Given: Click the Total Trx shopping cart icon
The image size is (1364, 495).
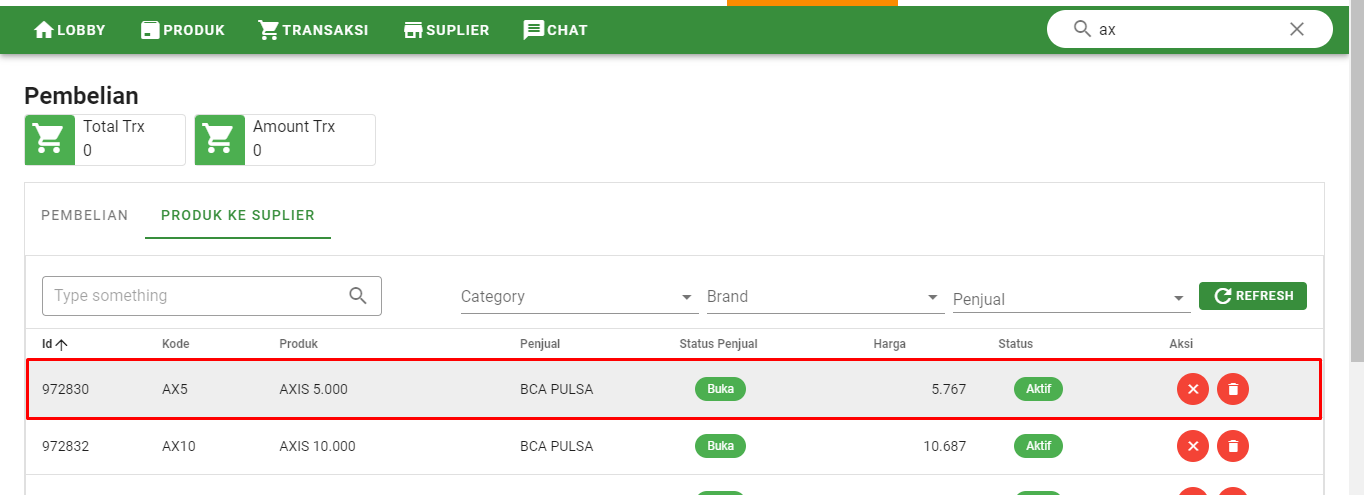Looking at the screenshot, I should [x=50, y=139].
